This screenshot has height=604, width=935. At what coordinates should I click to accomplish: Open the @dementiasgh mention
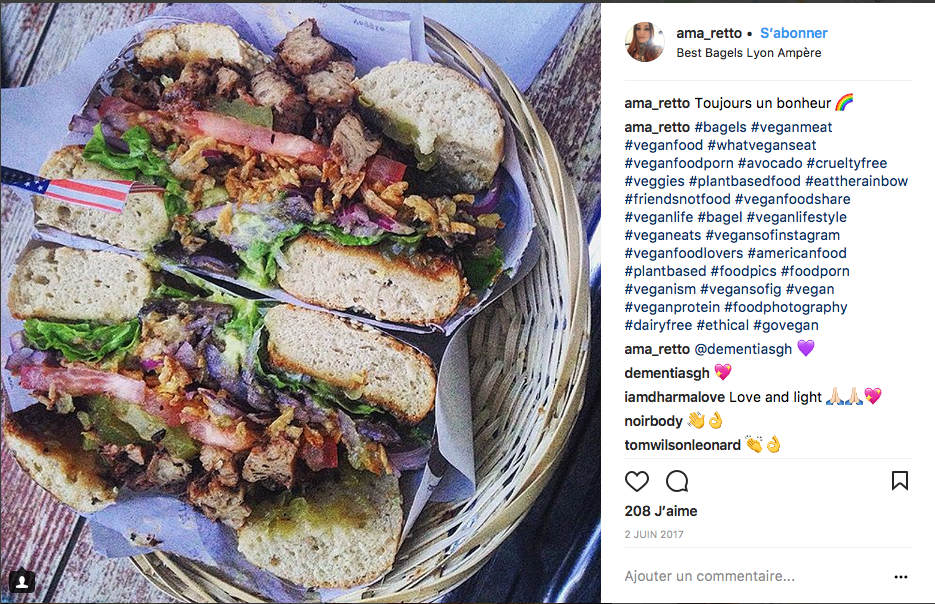pos(742,349)
